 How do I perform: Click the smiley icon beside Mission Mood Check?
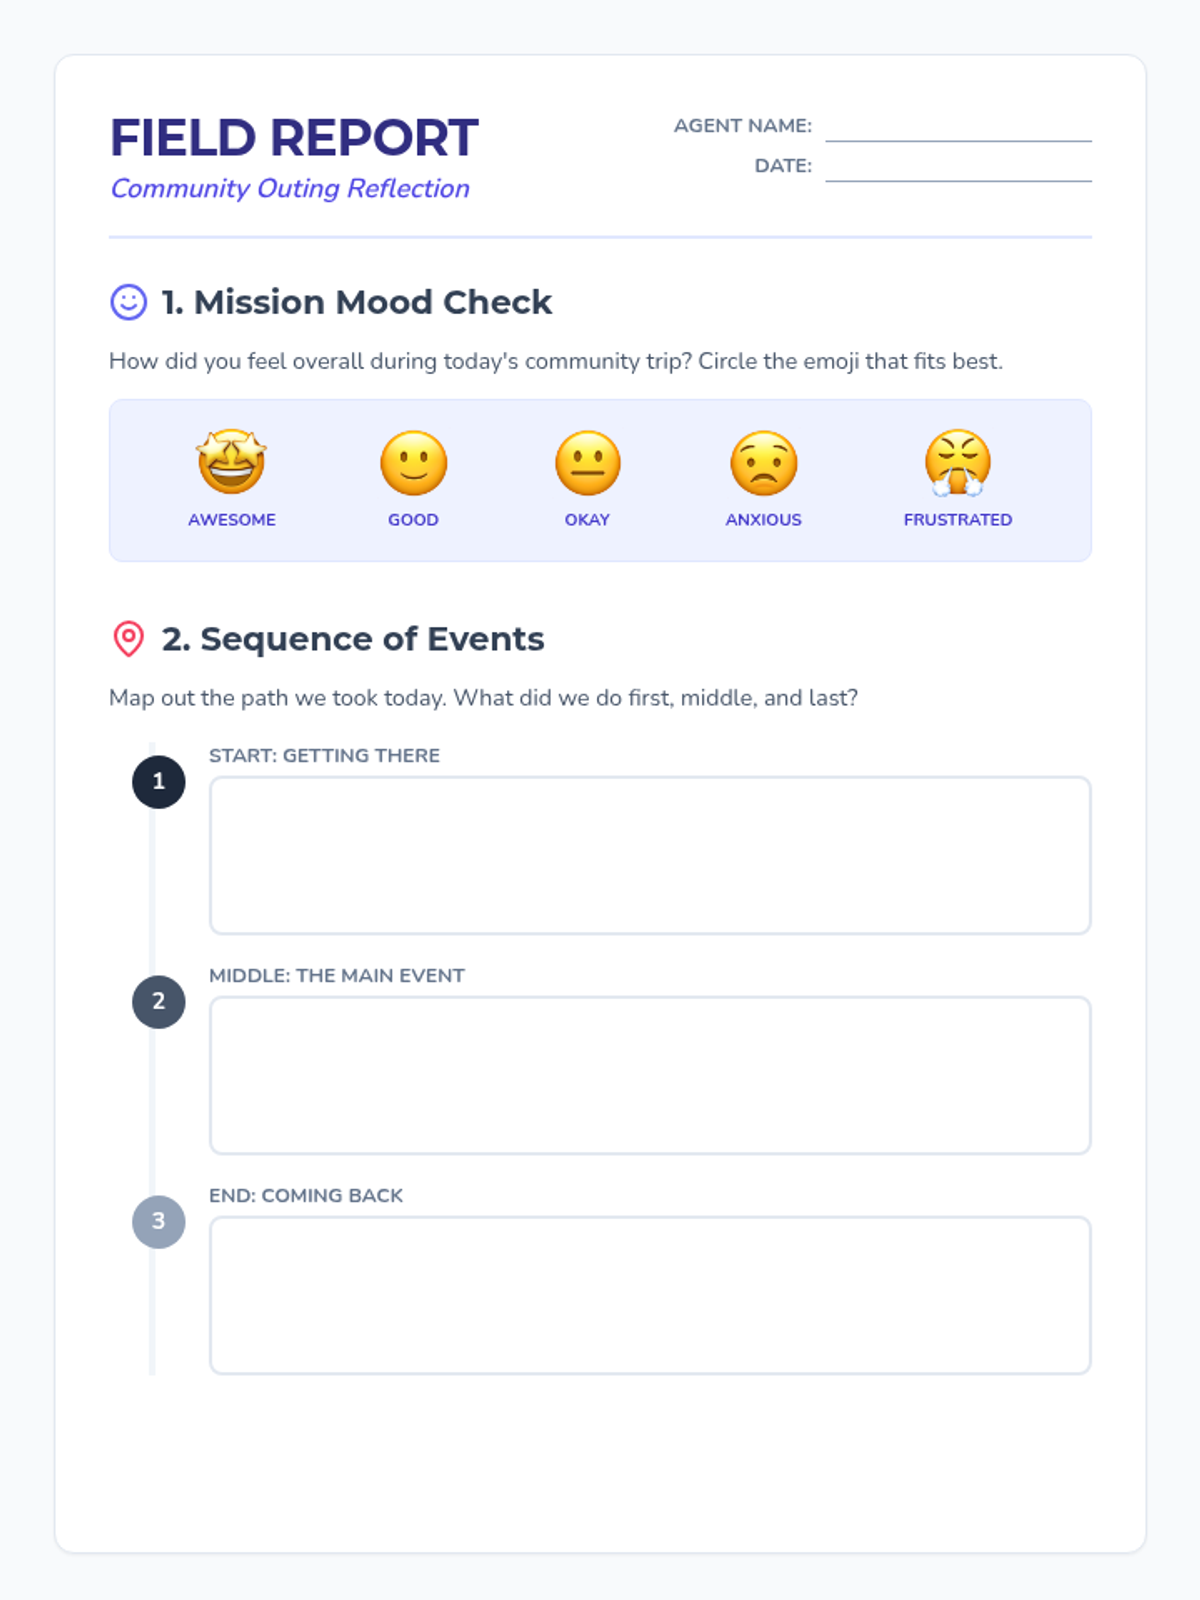coord(128,302)
